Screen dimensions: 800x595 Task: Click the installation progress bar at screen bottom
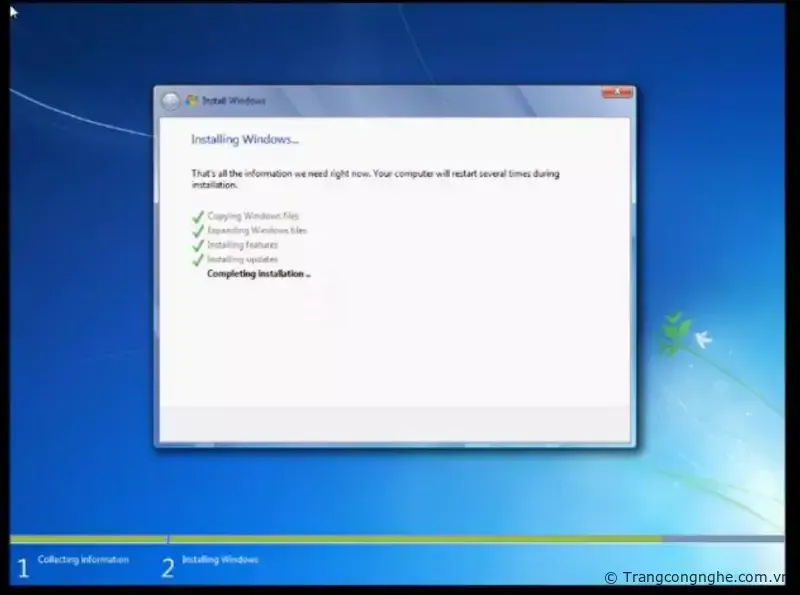(x=400, y=541)
